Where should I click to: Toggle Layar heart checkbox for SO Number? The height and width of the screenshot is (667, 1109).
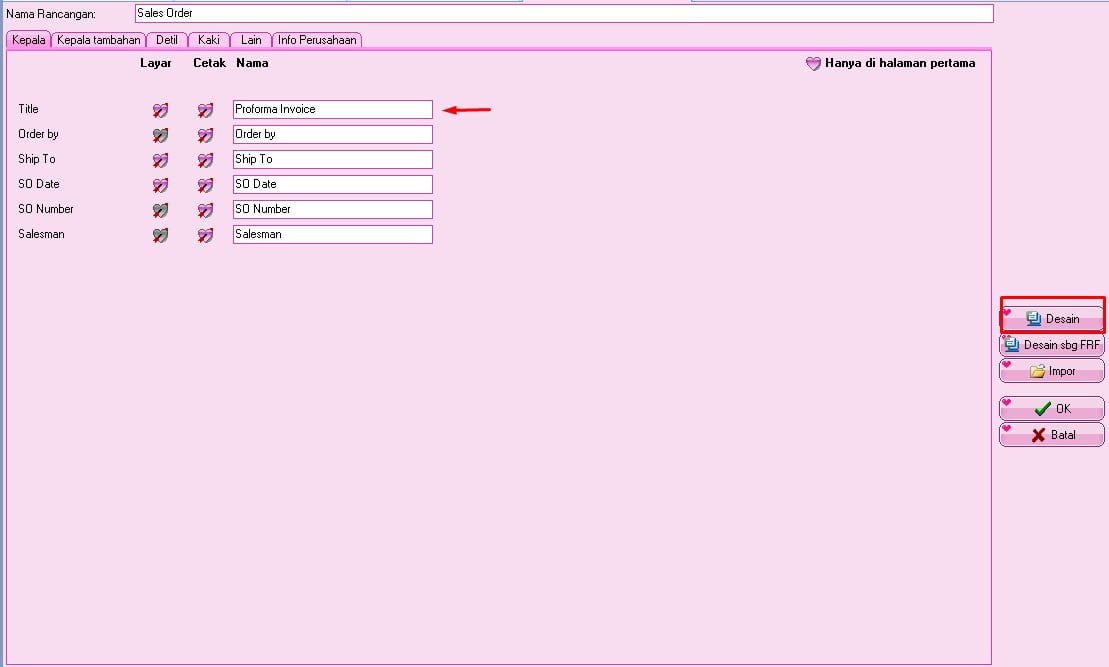click(161, 210)
